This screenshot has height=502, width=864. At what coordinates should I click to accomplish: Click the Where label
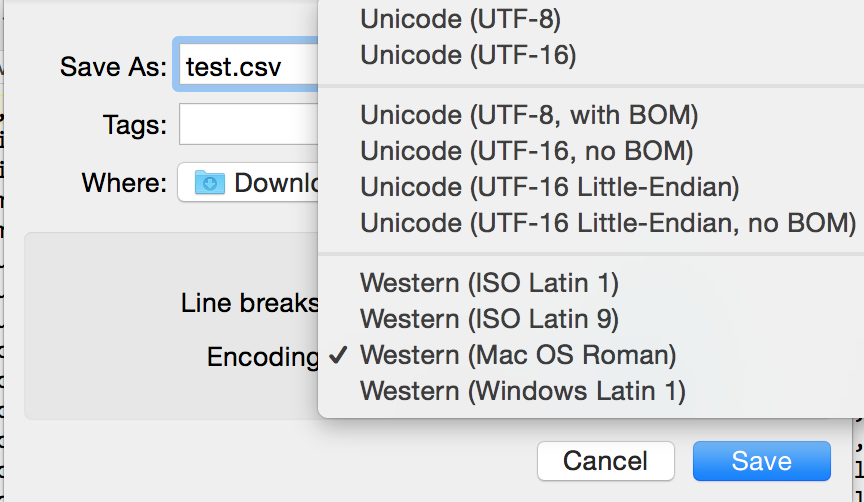click(124, 182)
